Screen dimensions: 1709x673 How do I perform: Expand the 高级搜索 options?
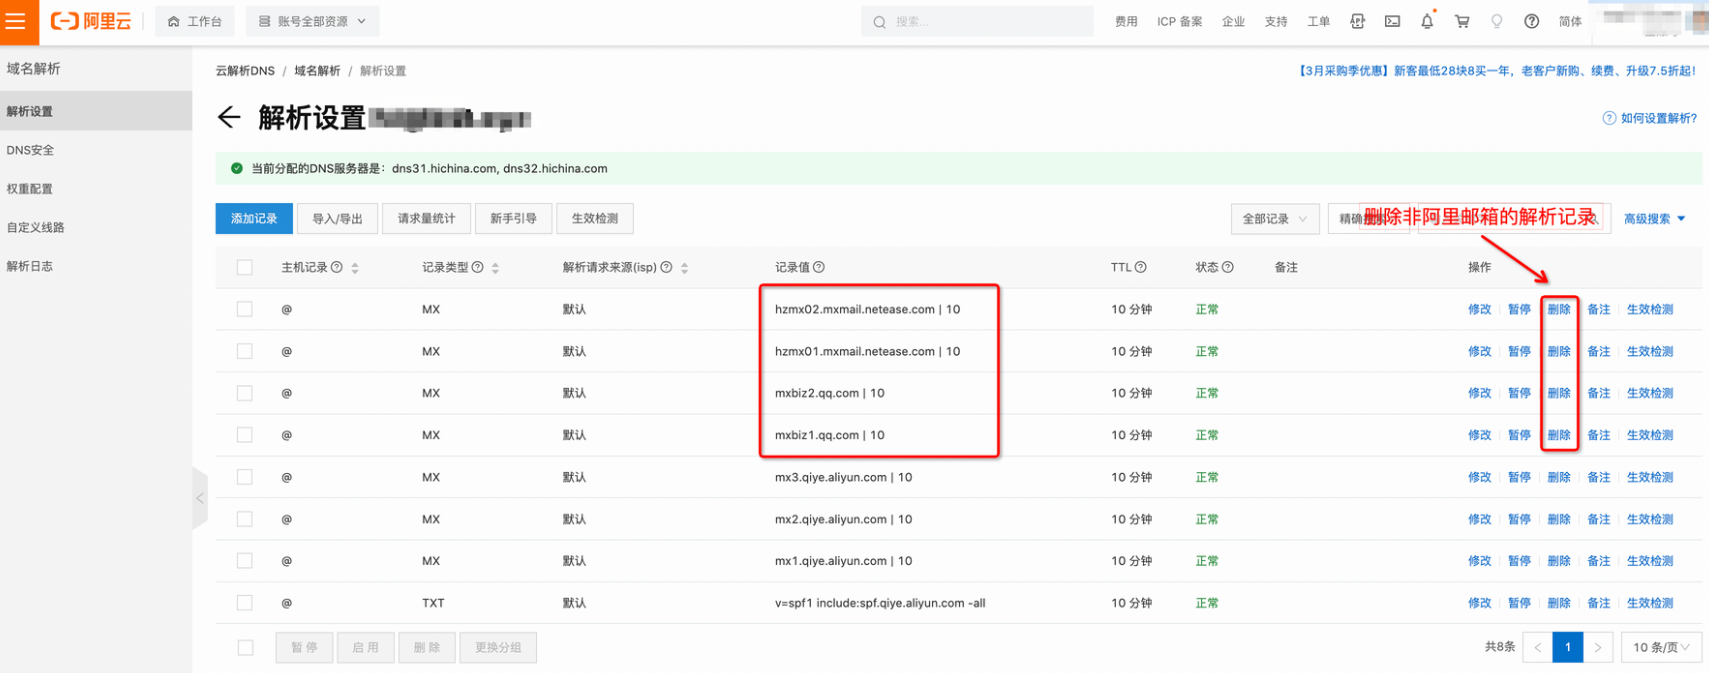[x=1654, y=219]
